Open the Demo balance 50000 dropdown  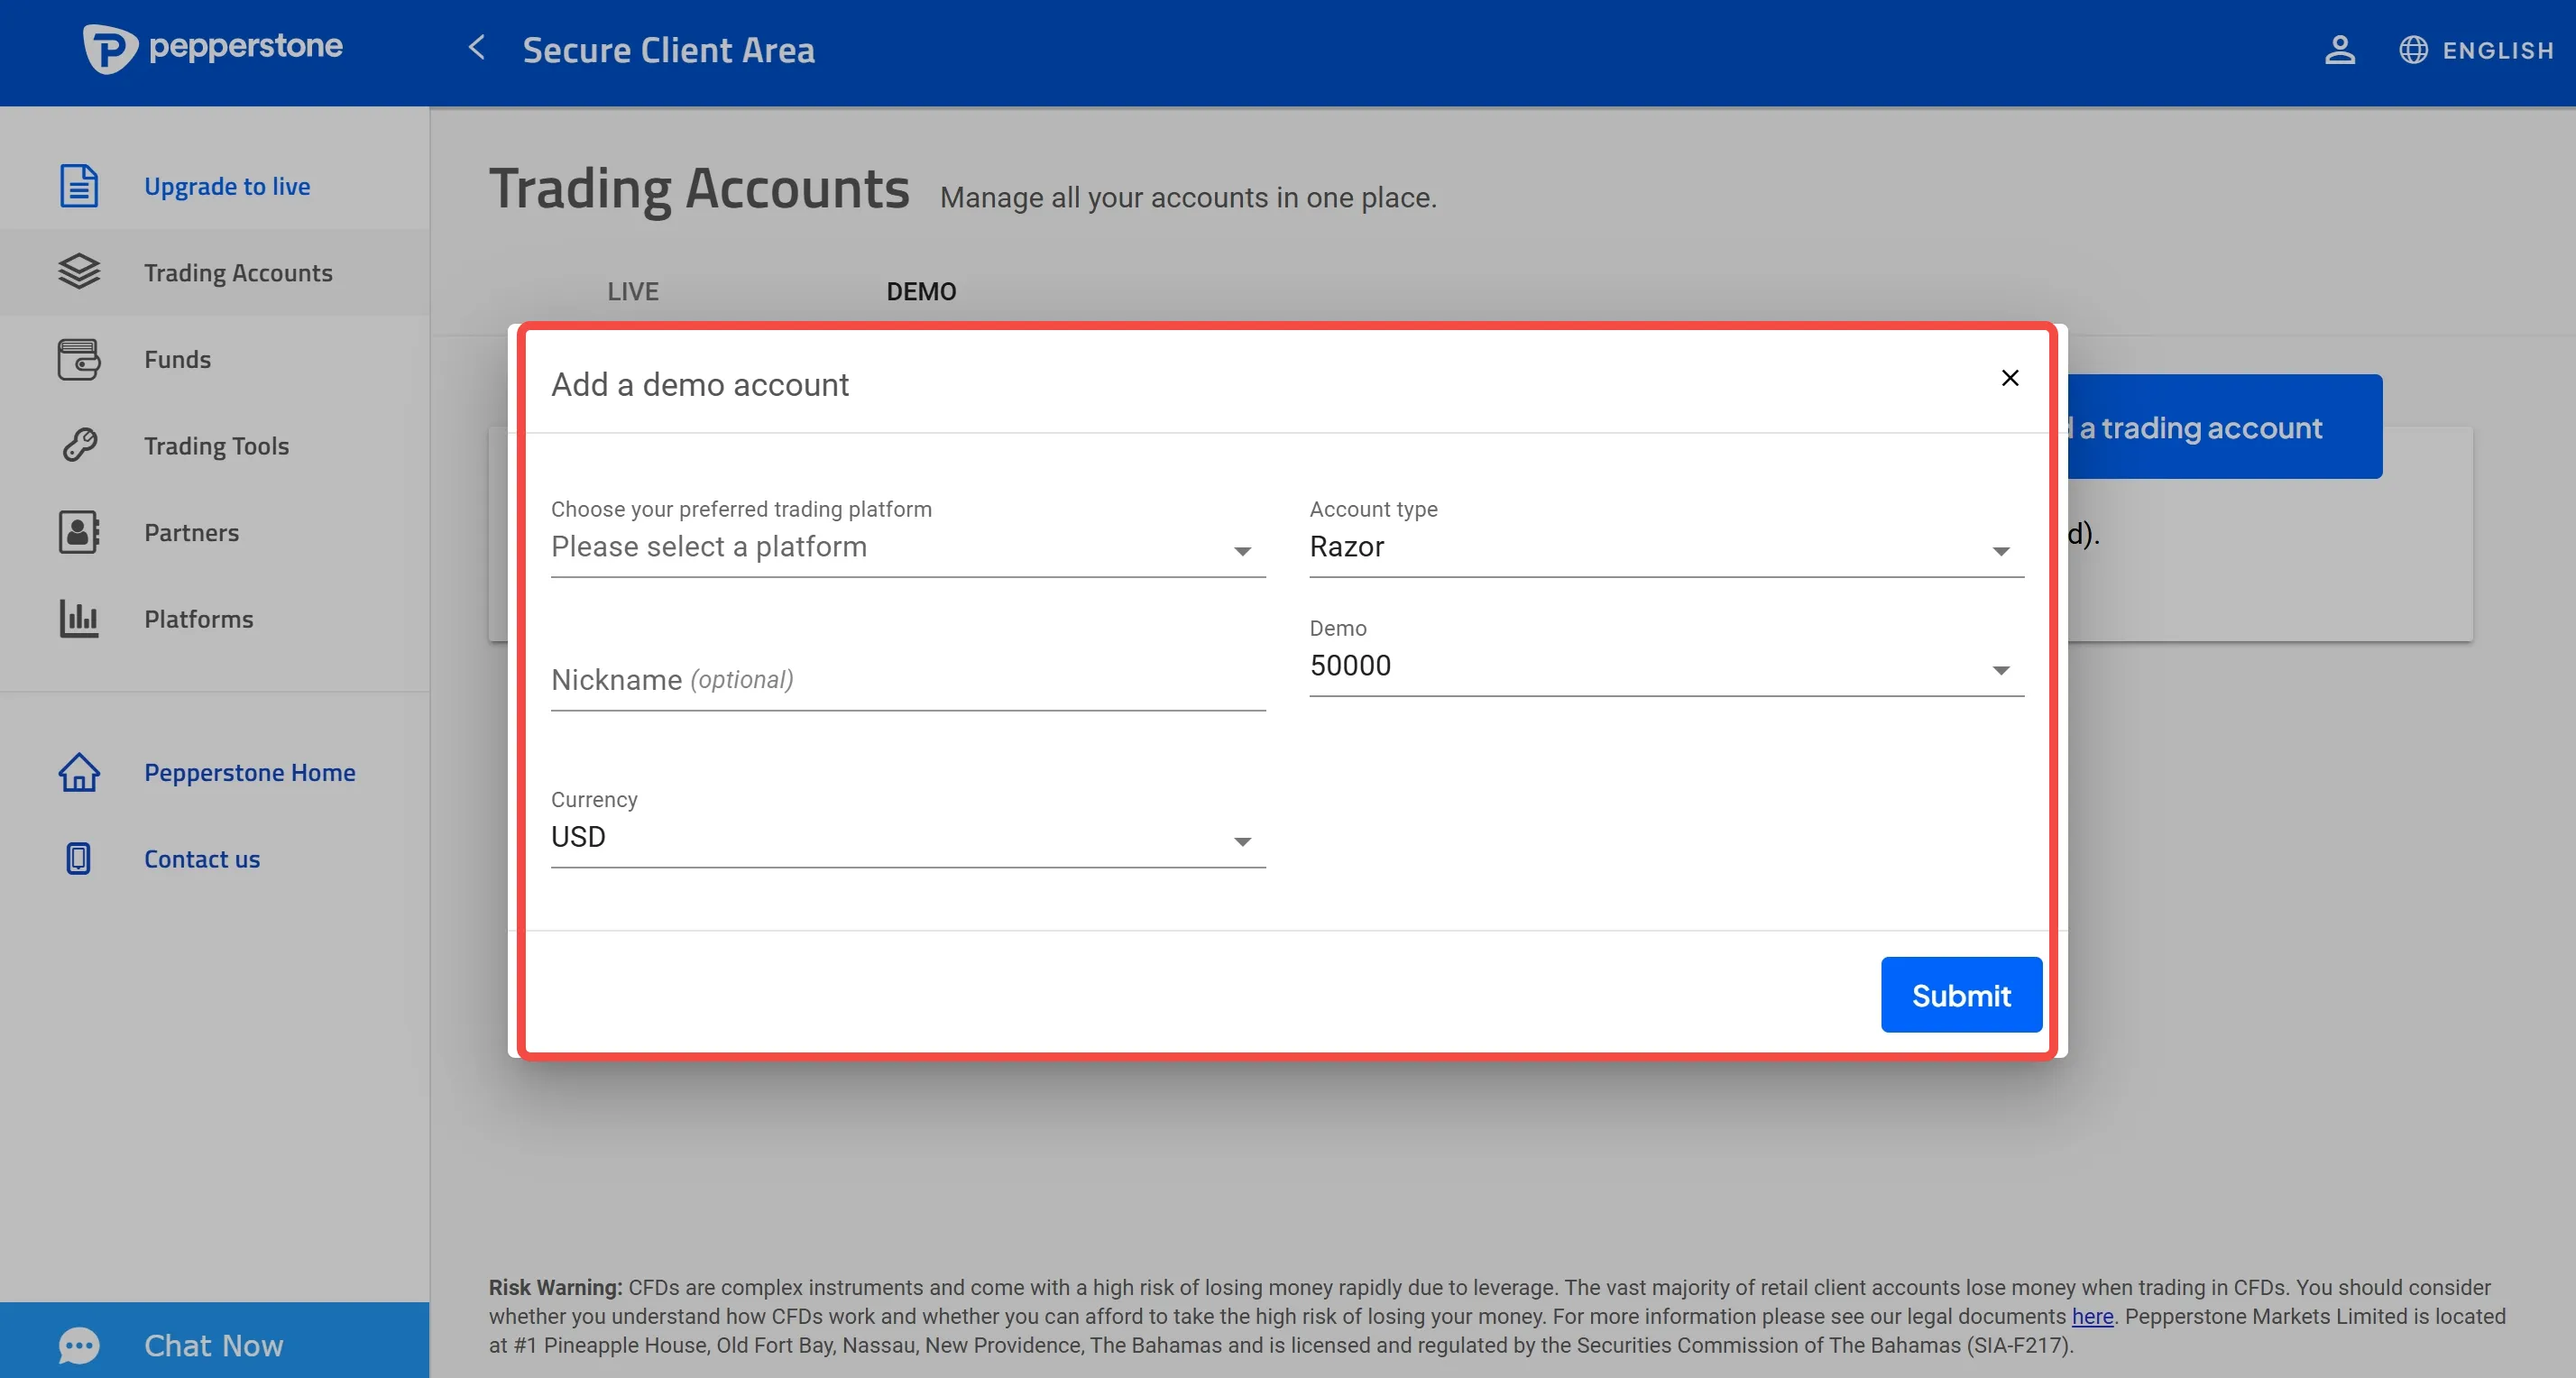[x=1666, y=666]
